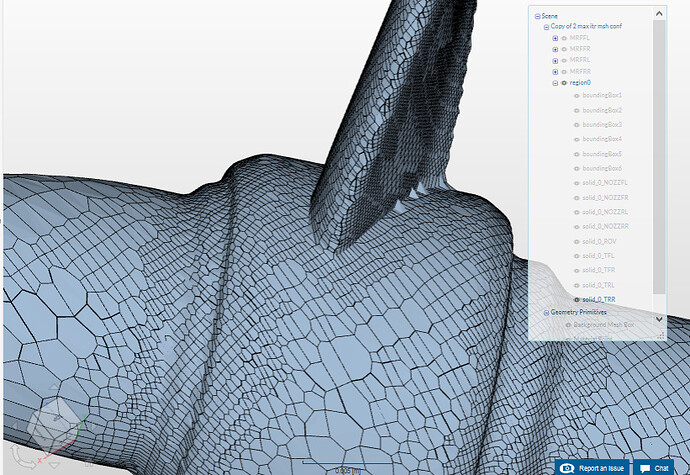Collapse the Geometry Primitives node

click(546, 312)
